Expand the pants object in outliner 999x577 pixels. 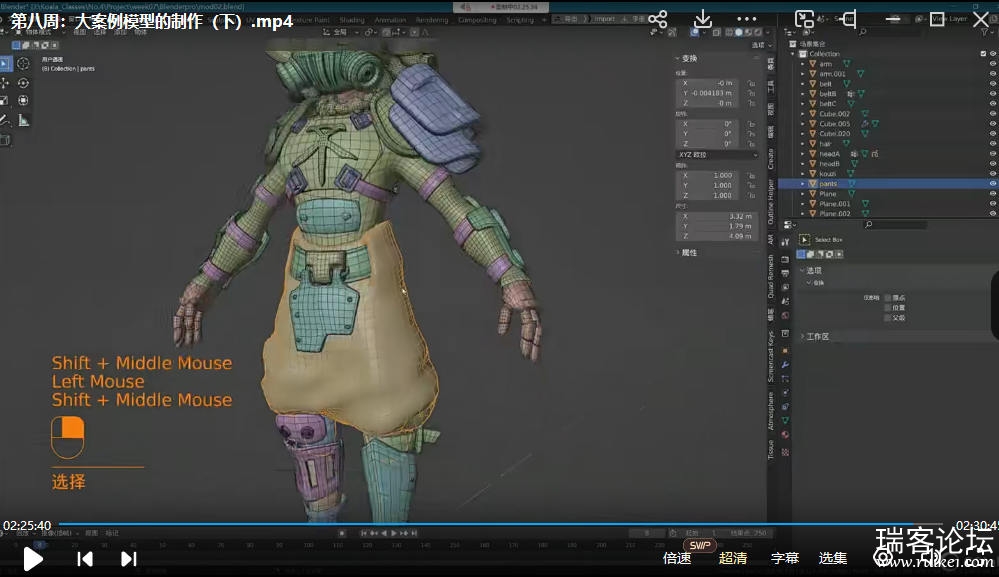tap(803, 183)
